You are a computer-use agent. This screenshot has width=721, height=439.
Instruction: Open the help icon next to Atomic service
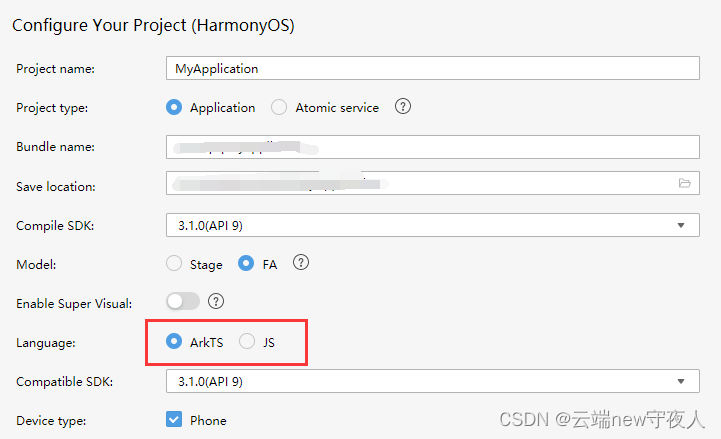point(403,107)
